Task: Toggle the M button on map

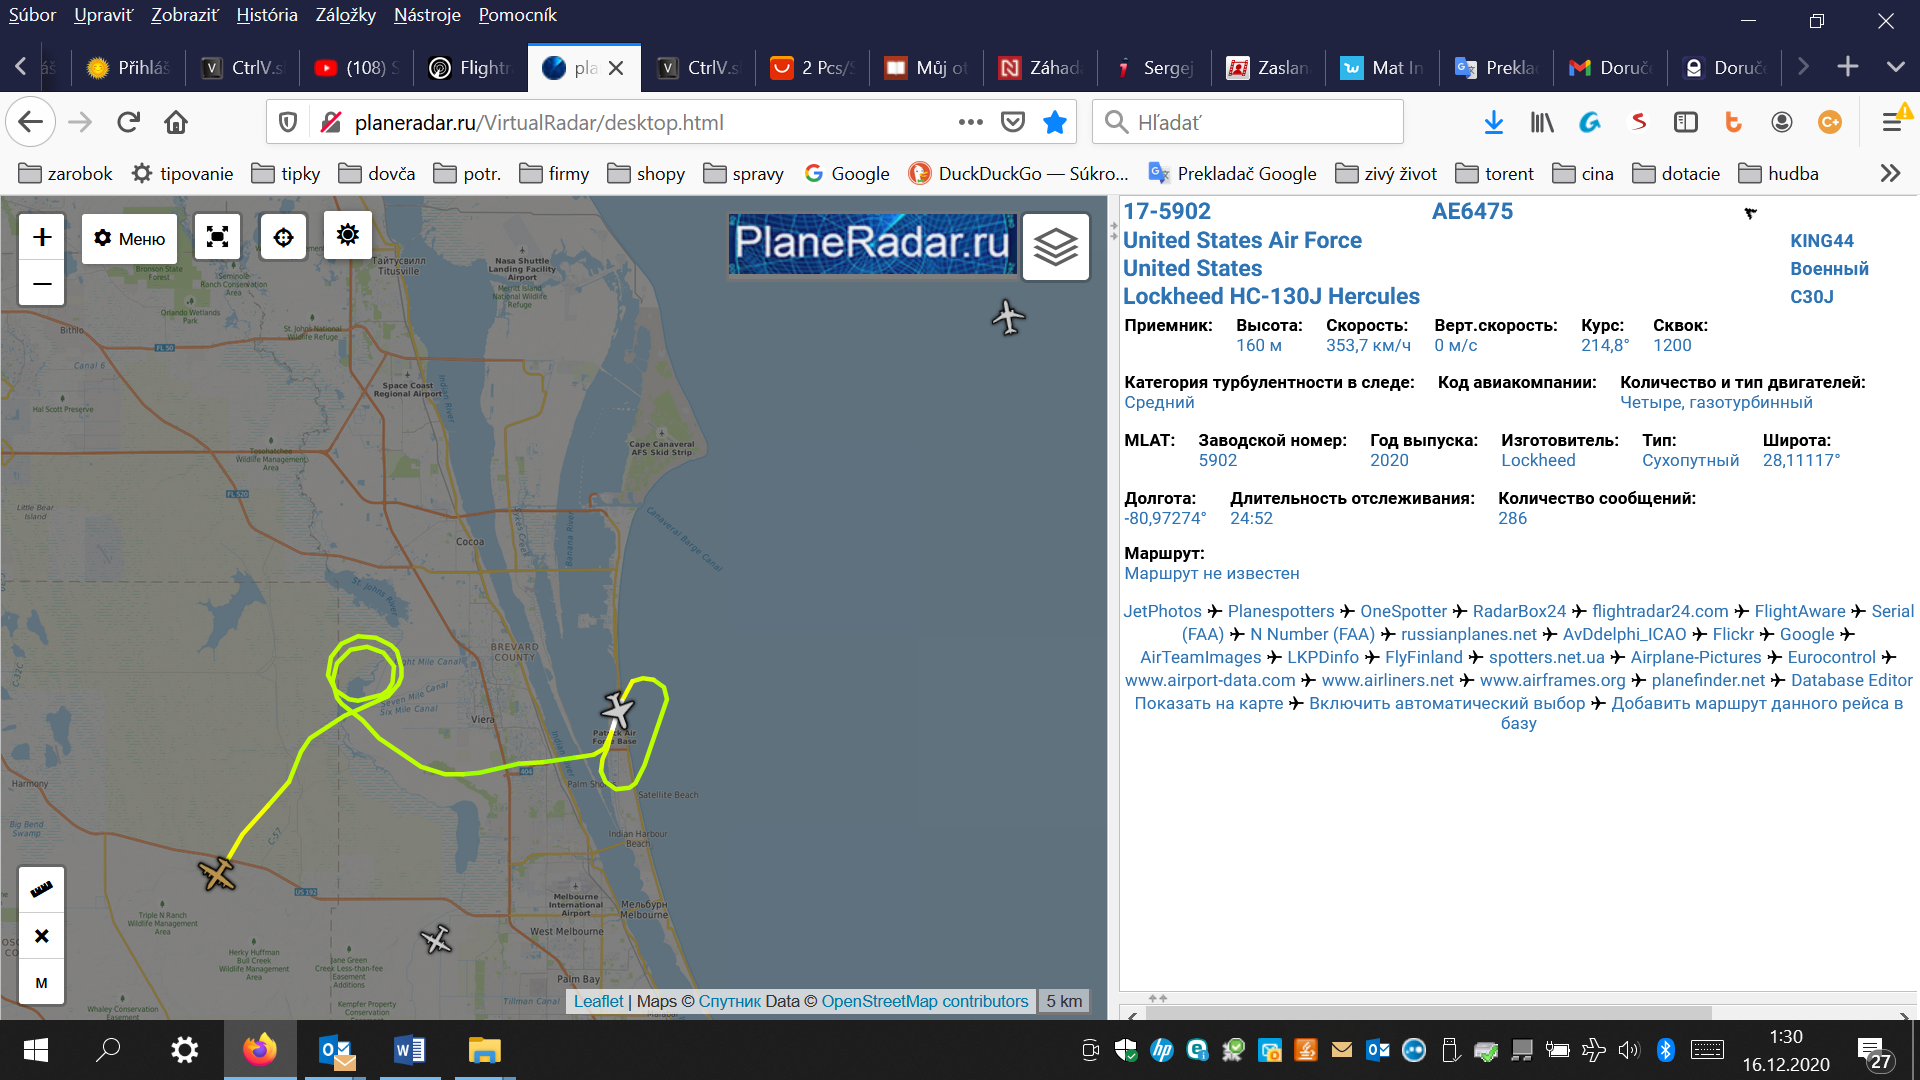Action: pyautogui.click(x=41, y=983)
